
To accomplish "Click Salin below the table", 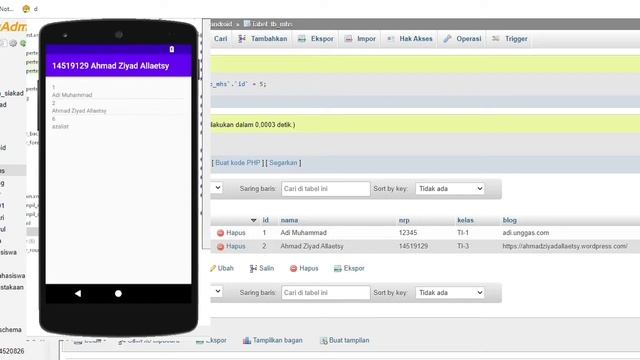I will tap(266, 268).
